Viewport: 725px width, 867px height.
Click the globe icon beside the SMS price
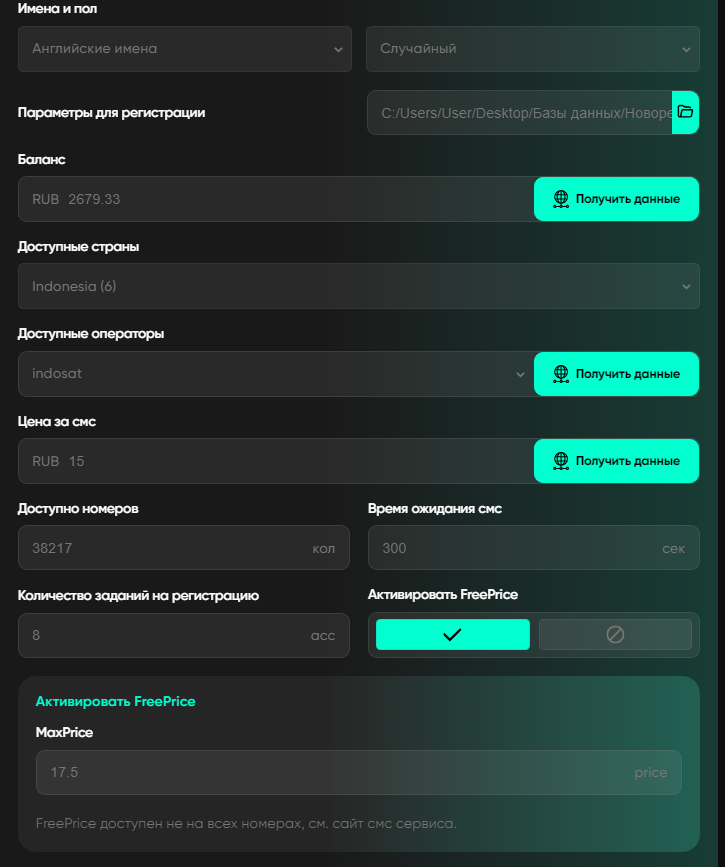pos(561,461)
